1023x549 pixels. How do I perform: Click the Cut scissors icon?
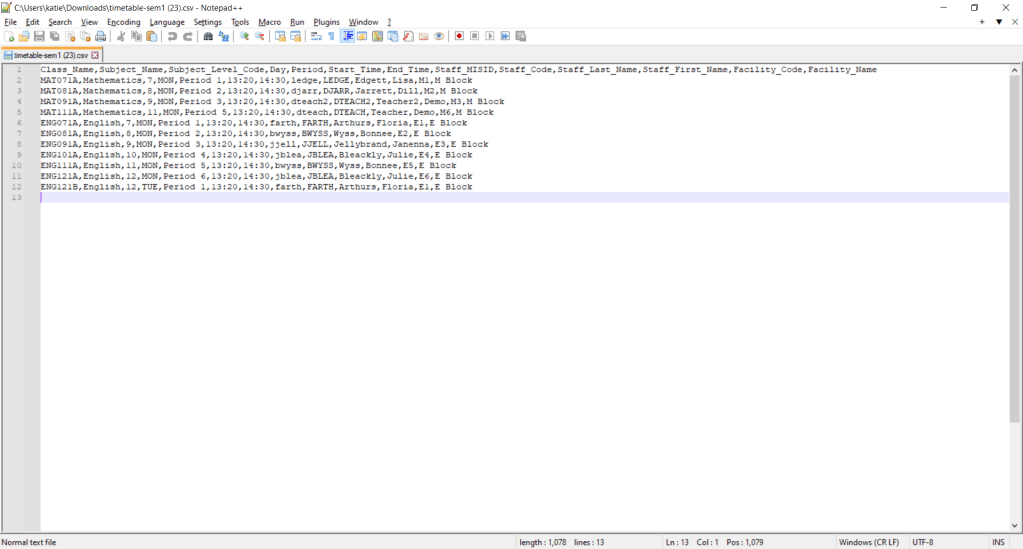point(121,37)
